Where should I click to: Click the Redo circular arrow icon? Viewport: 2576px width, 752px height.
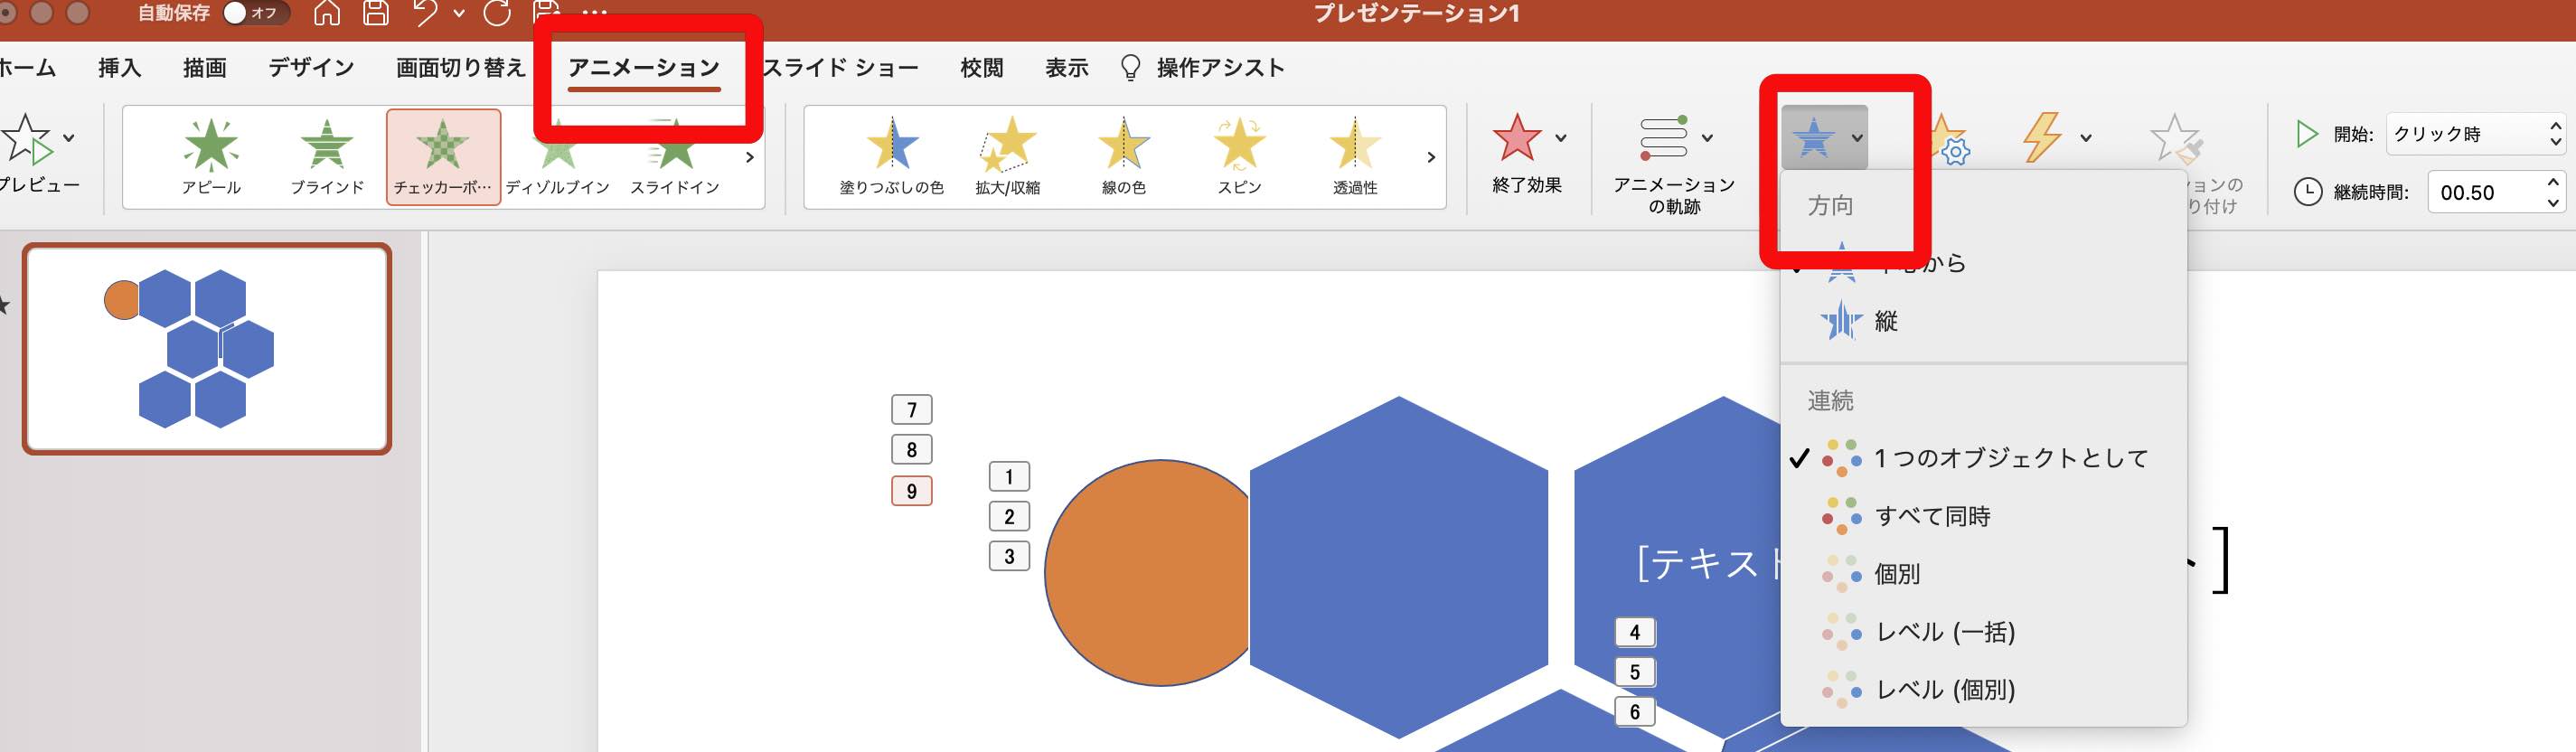point(497,13)
